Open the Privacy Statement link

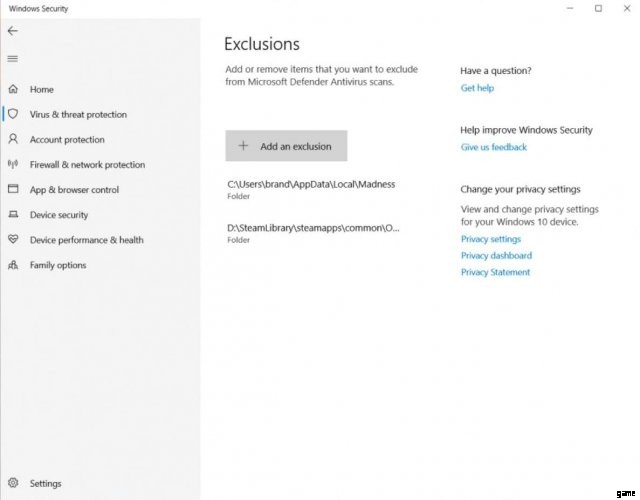[495, 272]
